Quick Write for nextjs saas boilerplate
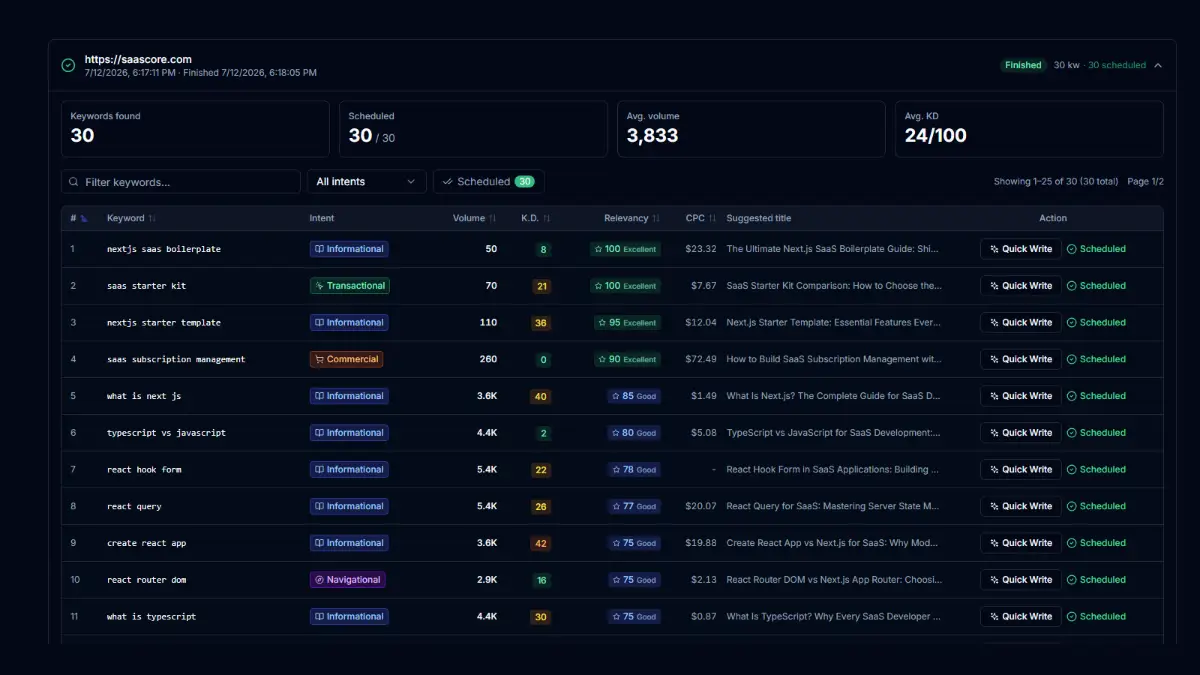This screenshot has height=675, width=1200. tap(1021, 249)
